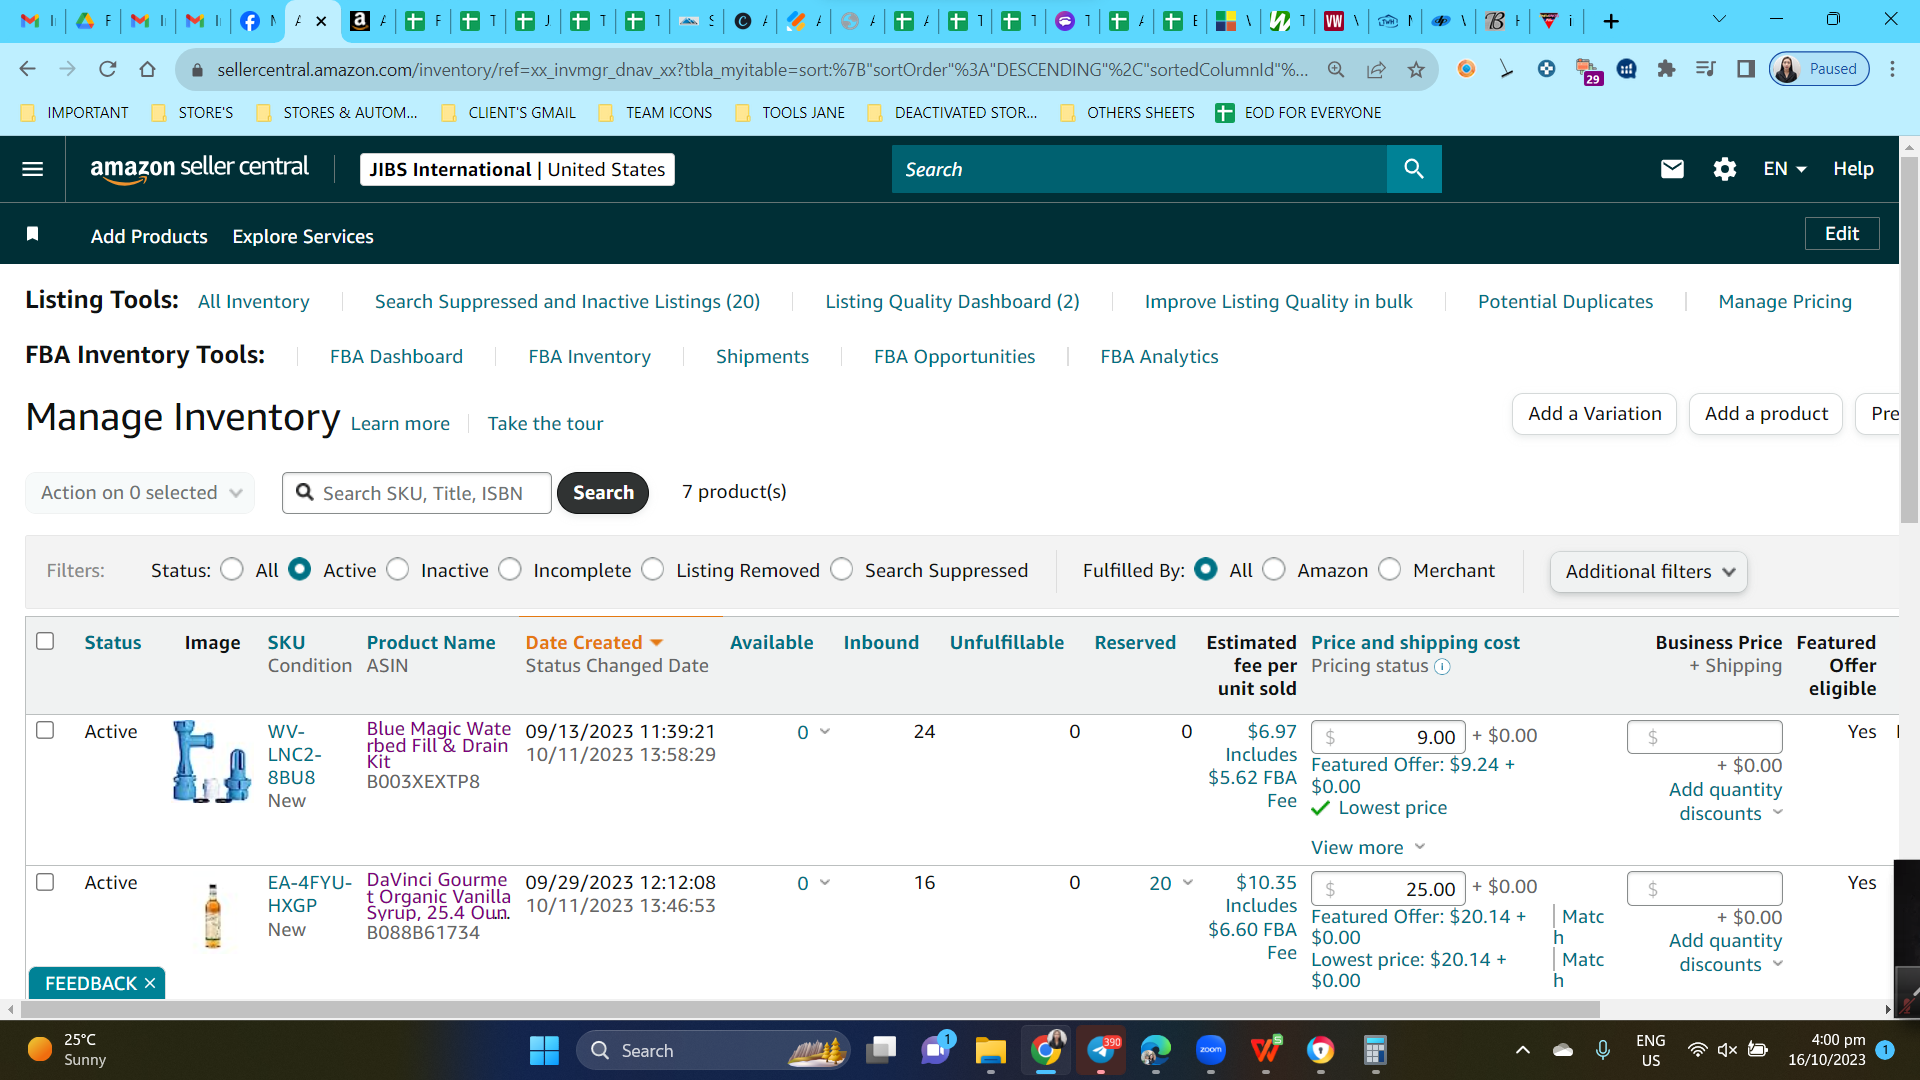
Task: Open the Seller Central hamburger menu
Action: tap(32, 169)
